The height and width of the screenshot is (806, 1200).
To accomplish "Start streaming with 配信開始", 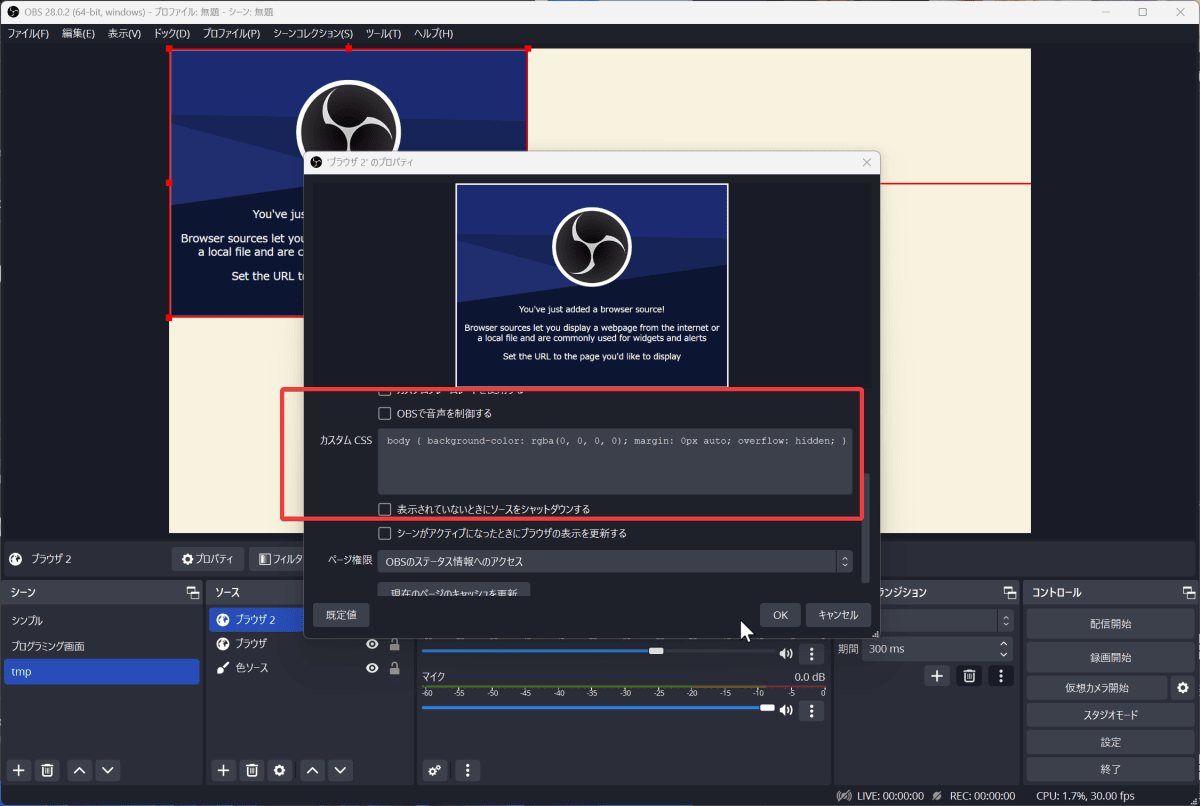I will tap(1110, 624).
